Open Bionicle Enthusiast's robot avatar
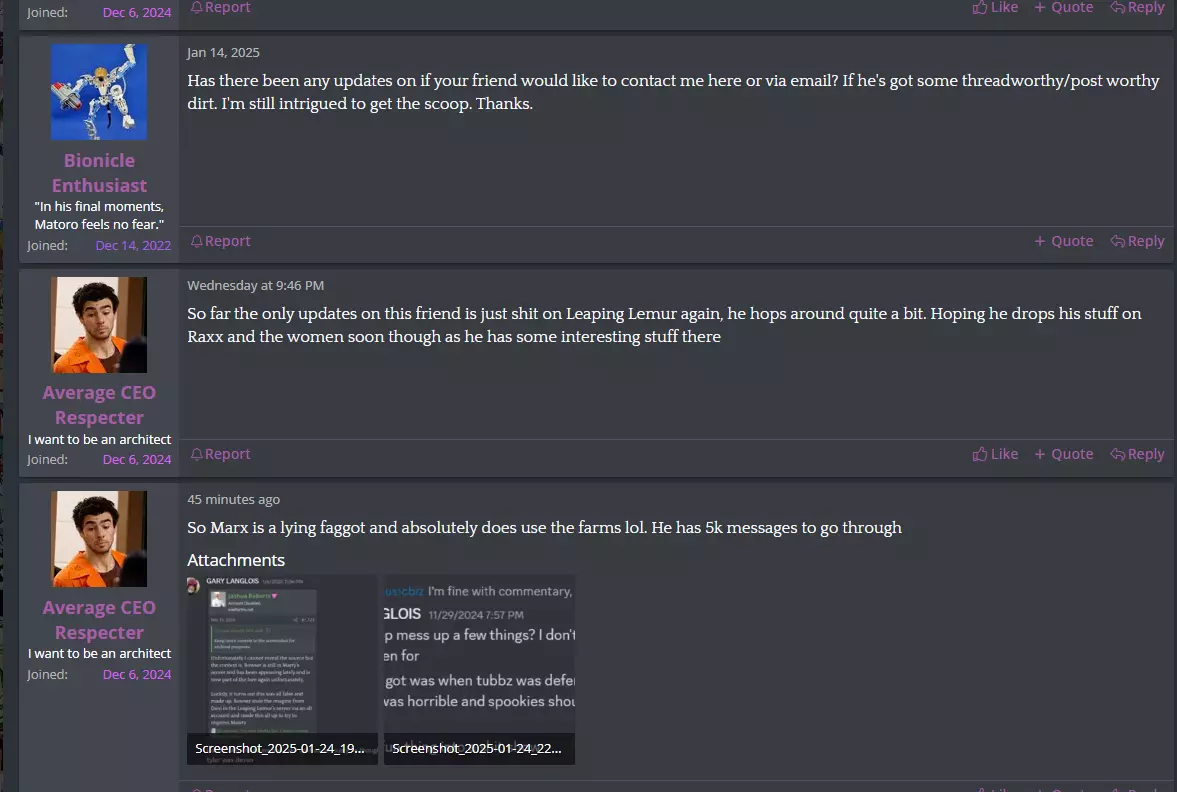This screenshot has height=792, width=1177. coord(99,92)
